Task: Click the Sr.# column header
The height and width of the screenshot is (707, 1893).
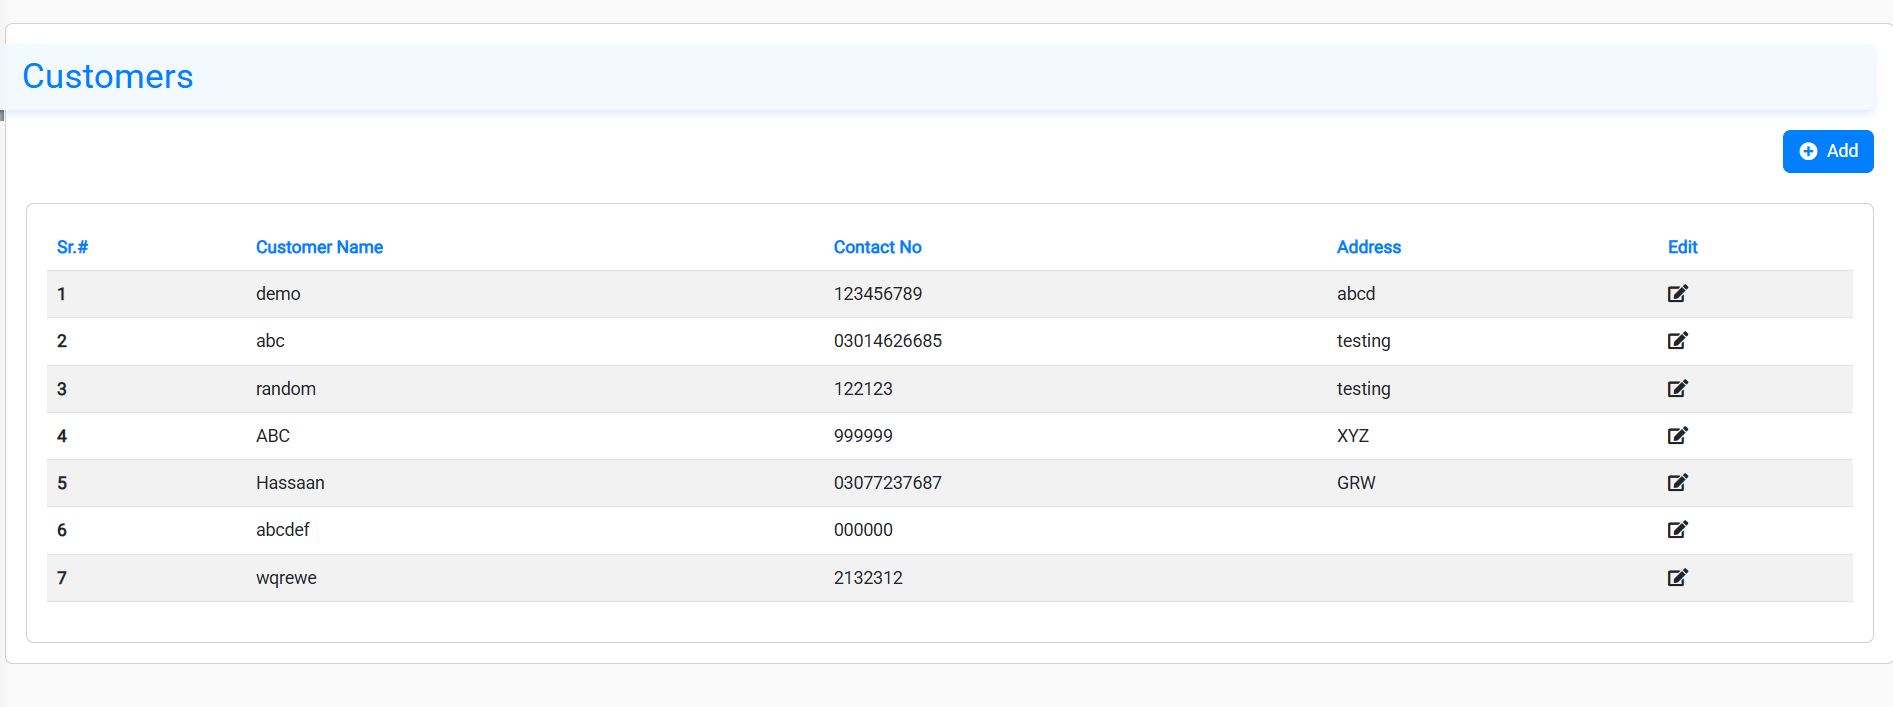Action: (72, 247)
